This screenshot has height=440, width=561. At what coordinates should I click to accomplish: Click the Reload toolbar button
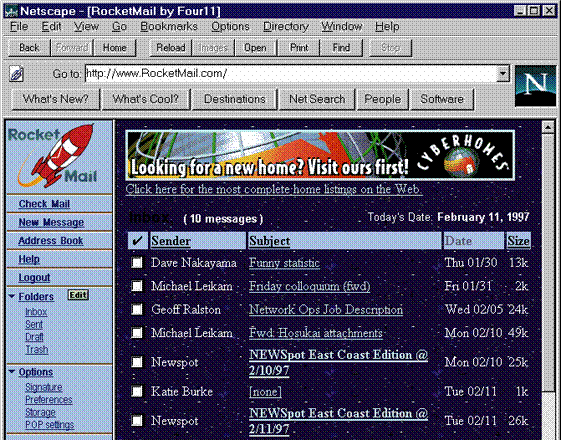pyautogui.click(x=171, y=48)
